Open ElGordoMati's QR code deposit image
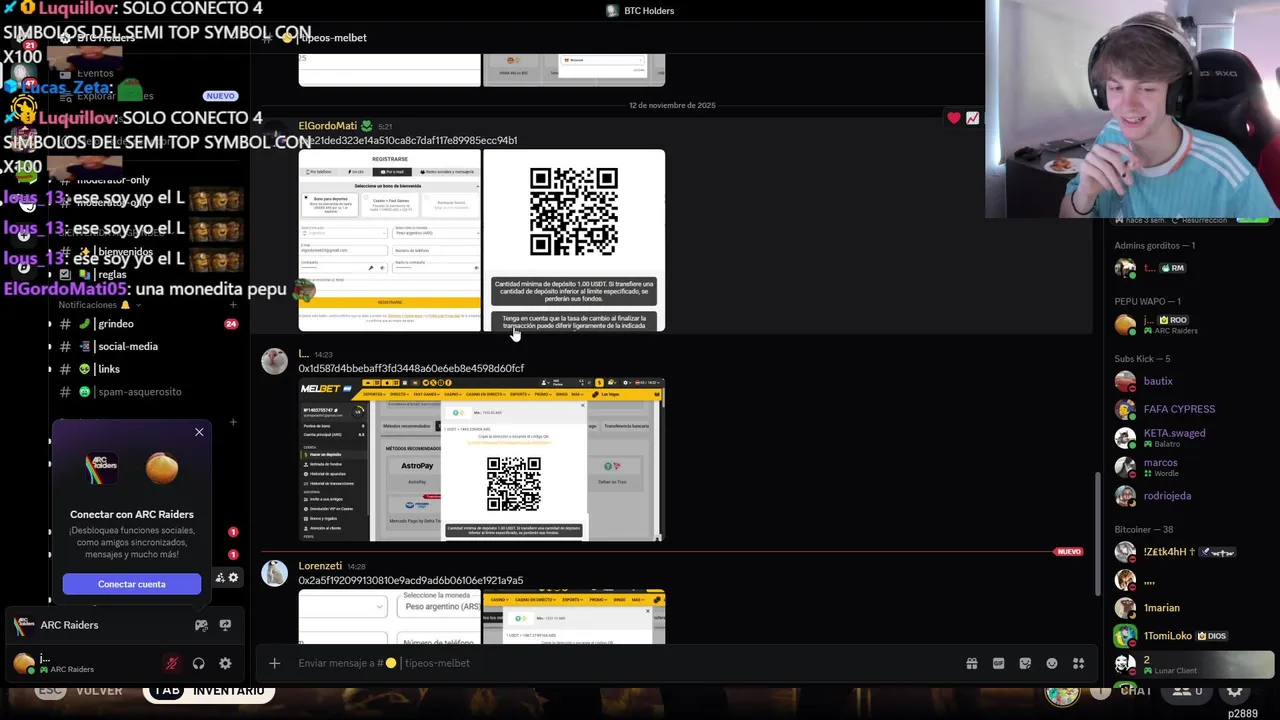The width and height of the screenshot is (1280, 720). pyautogui.click(x=574, y=240)
